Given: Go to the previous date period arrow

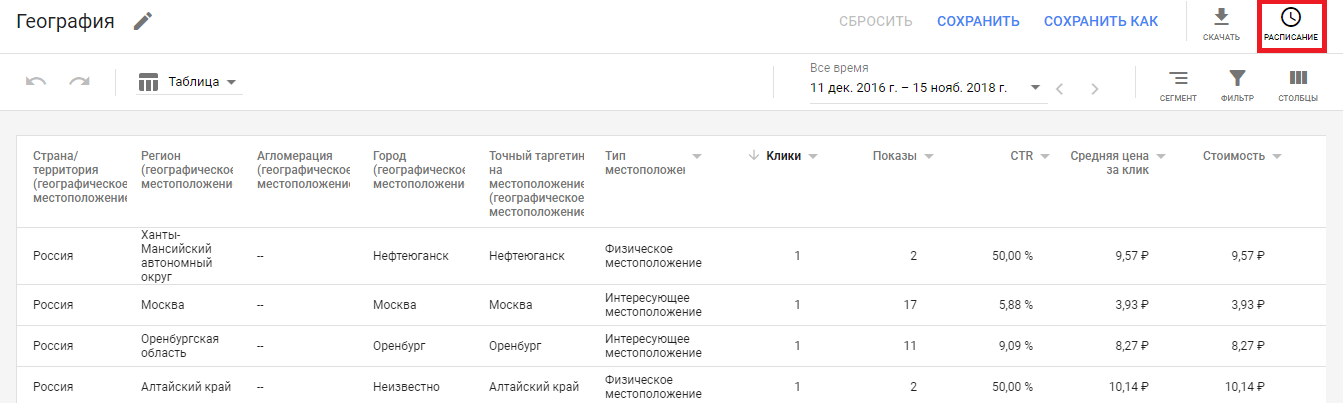Looking at the screenshot, I should (x=1060, y=88).
